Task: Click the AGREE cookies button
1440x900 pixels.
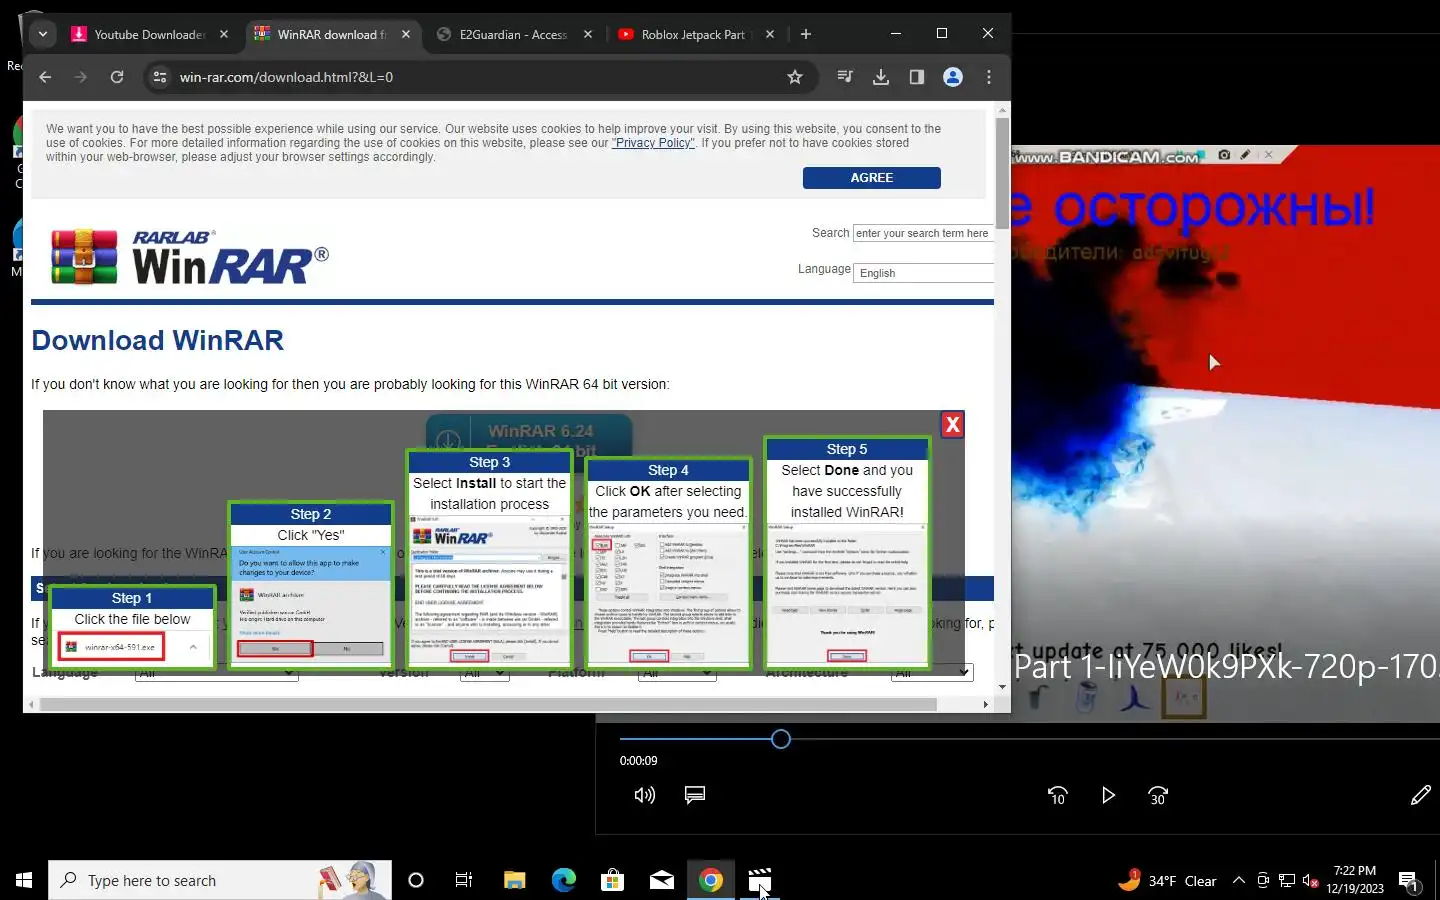Action: (872, 178)
